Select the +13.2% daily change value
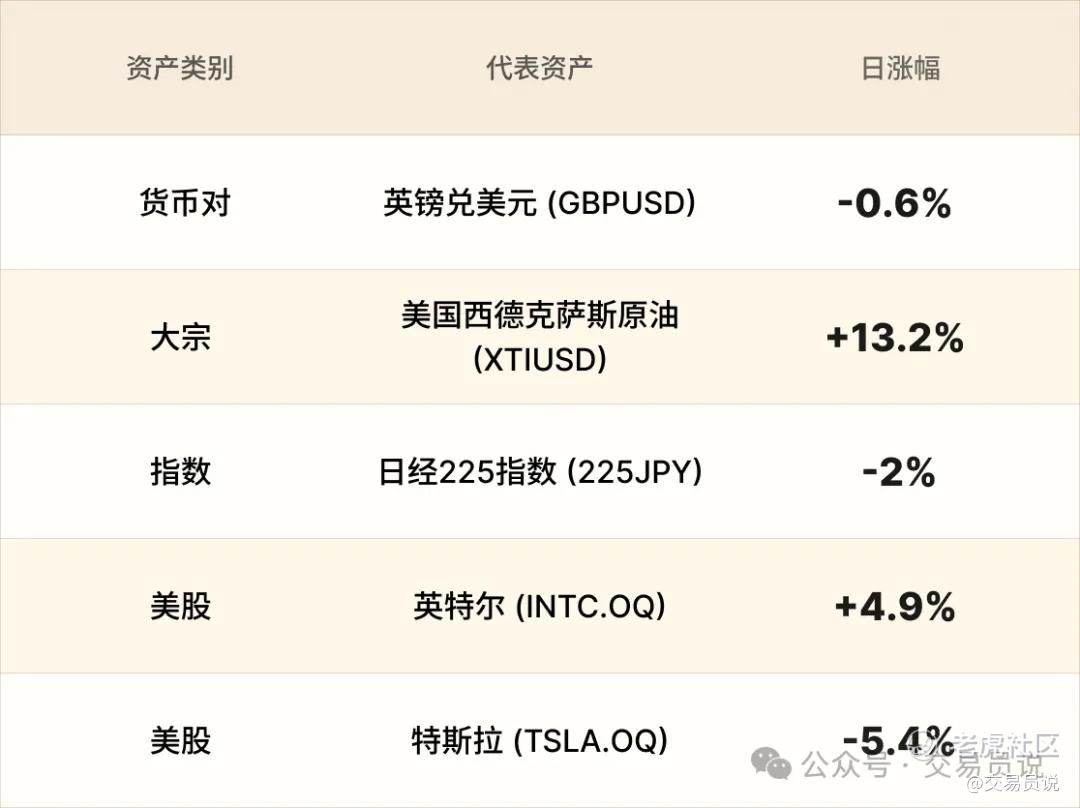Viewport: 1080px width, 808px height. 895,338
